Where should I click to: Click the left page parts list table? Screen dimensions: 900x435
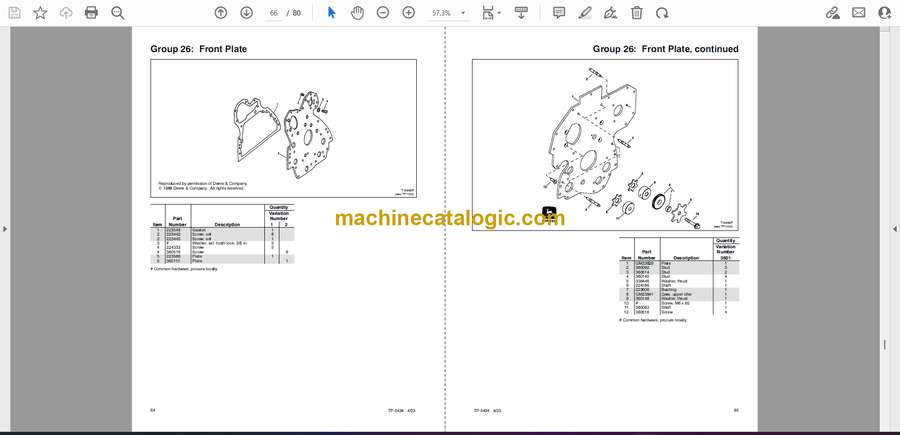[x=222, y=234]
